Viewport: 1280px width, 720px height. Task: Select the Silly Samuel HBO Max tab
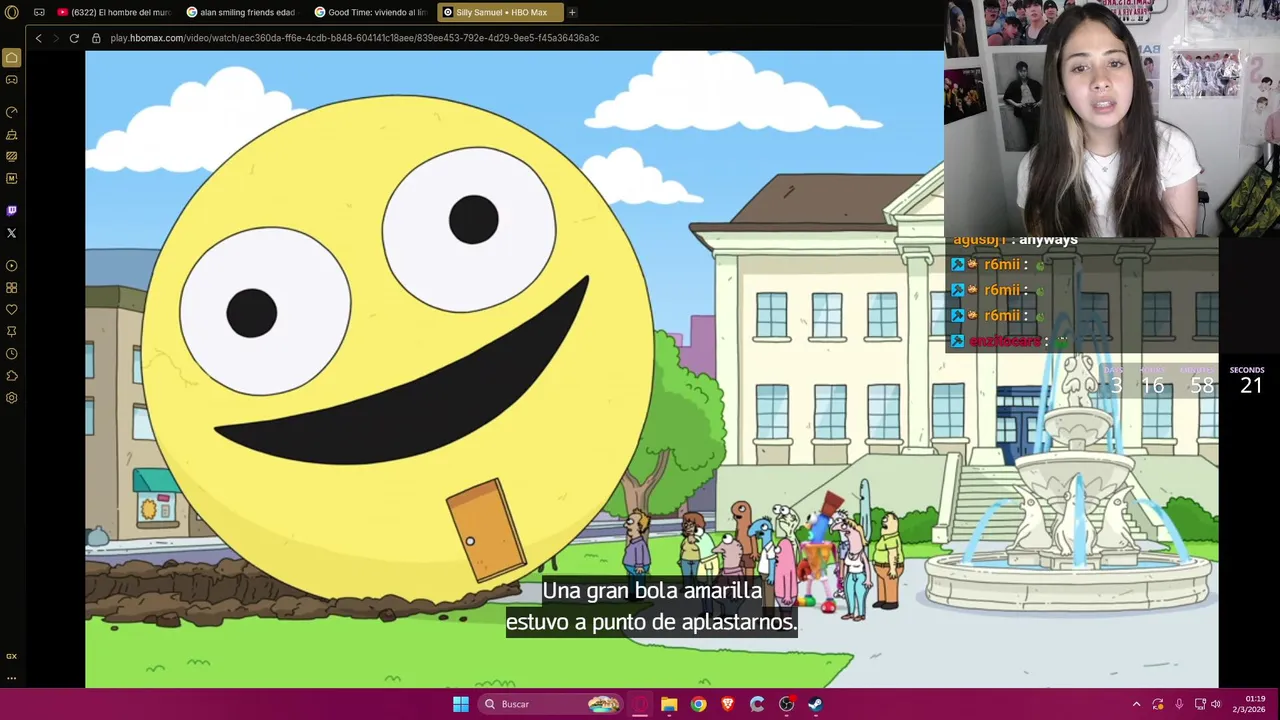click(x=501, y=12)
